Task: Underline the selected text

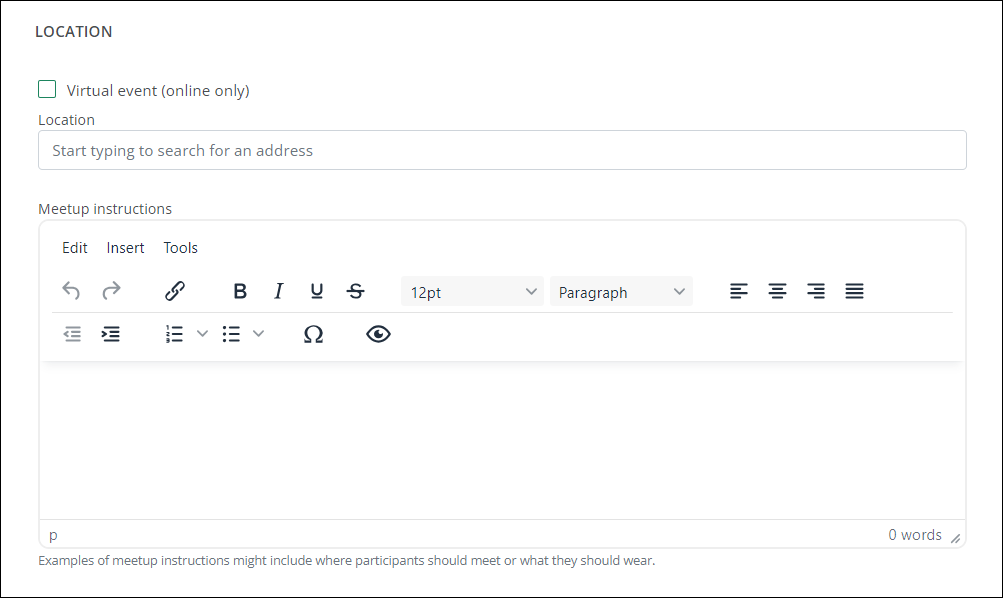Action: pos(317,291)
